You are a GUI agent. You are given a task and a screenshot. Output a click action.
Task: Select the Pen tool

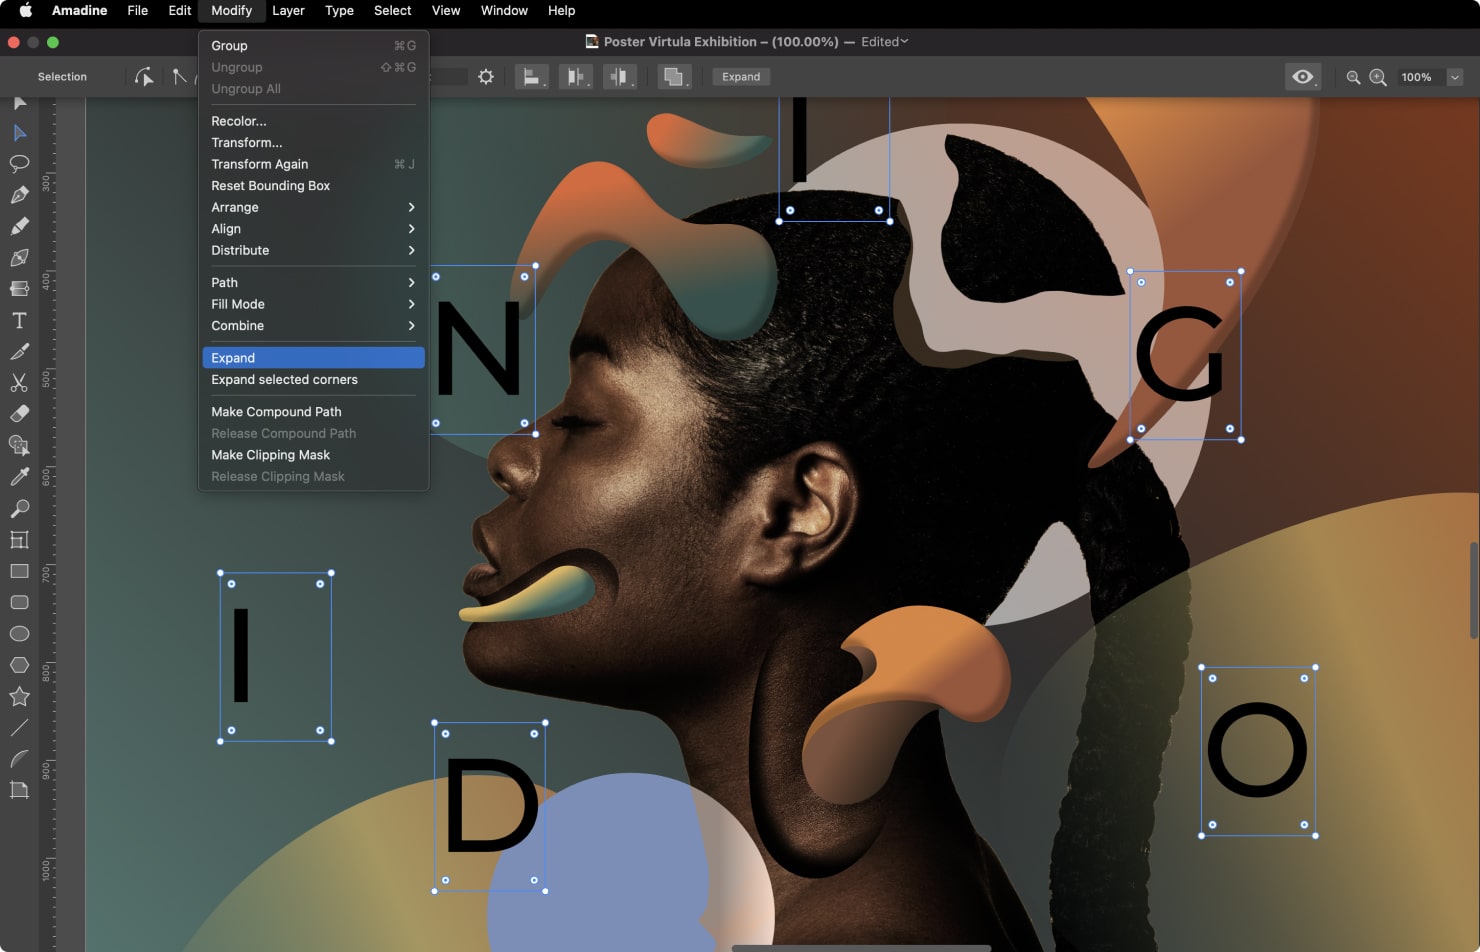19,195
